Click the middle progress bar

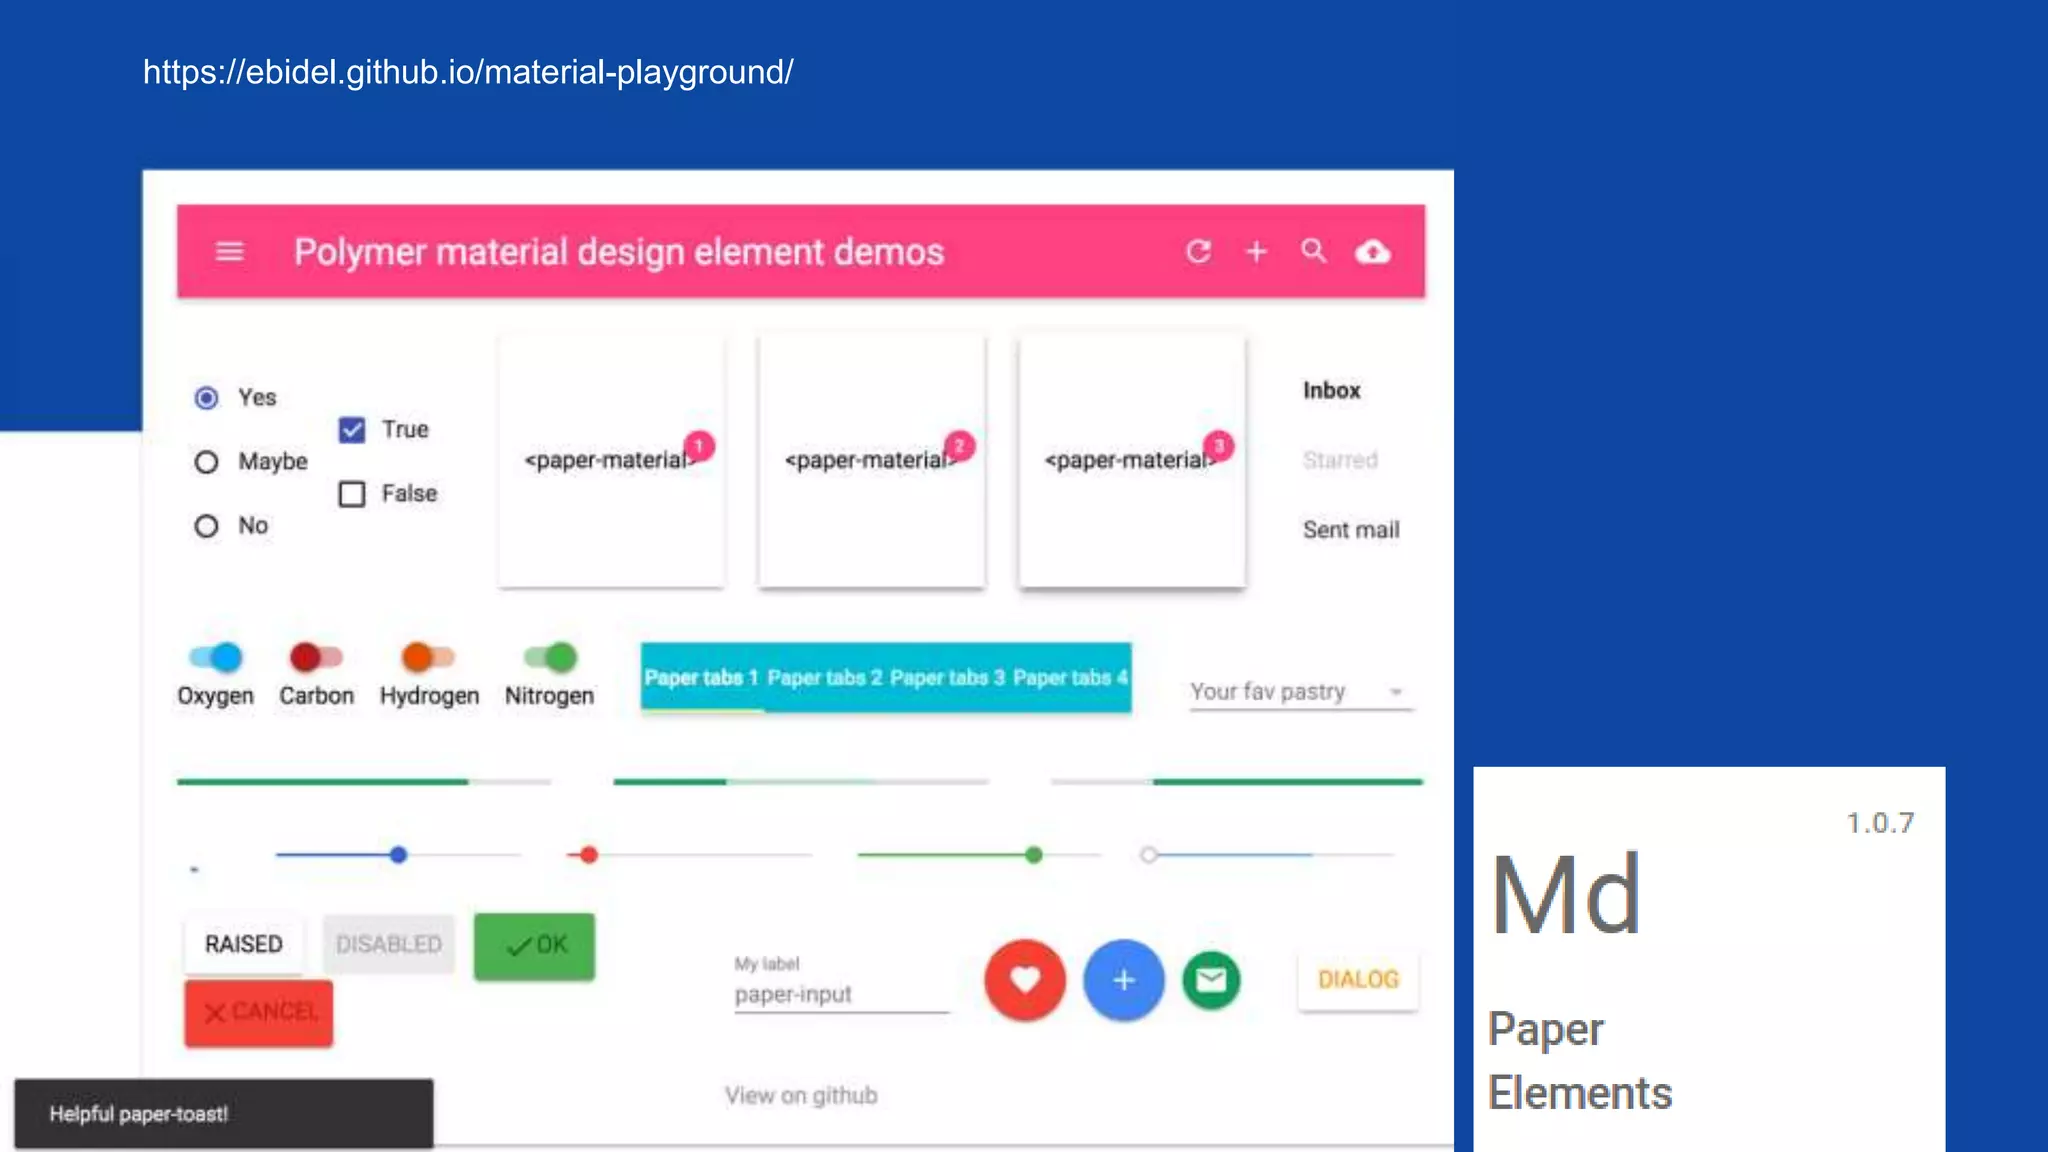click(801, 782)
